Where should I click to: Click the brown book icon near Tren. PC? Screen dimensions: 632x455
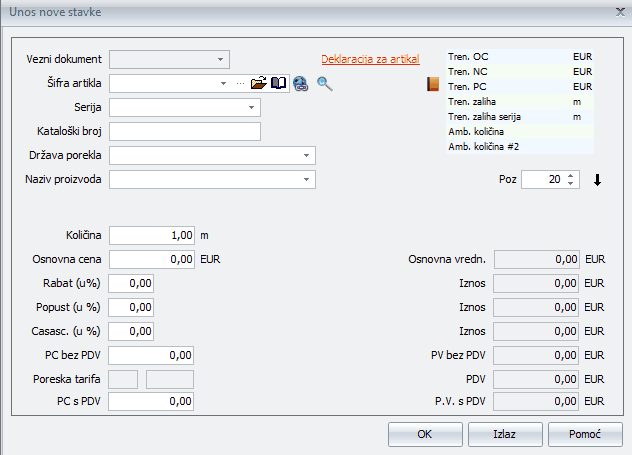[x=433, y=85]
